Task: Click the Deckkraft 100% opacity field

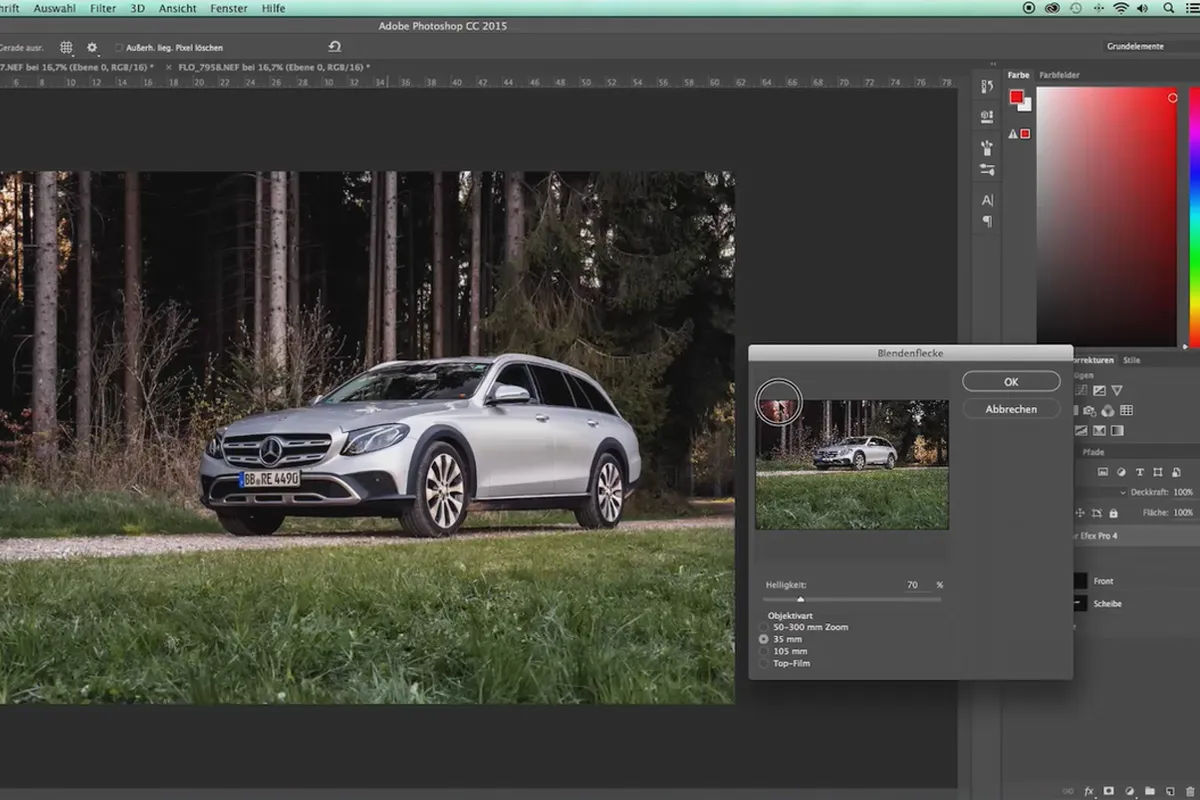Action: pyautogui.click(x=1183, y=492)
